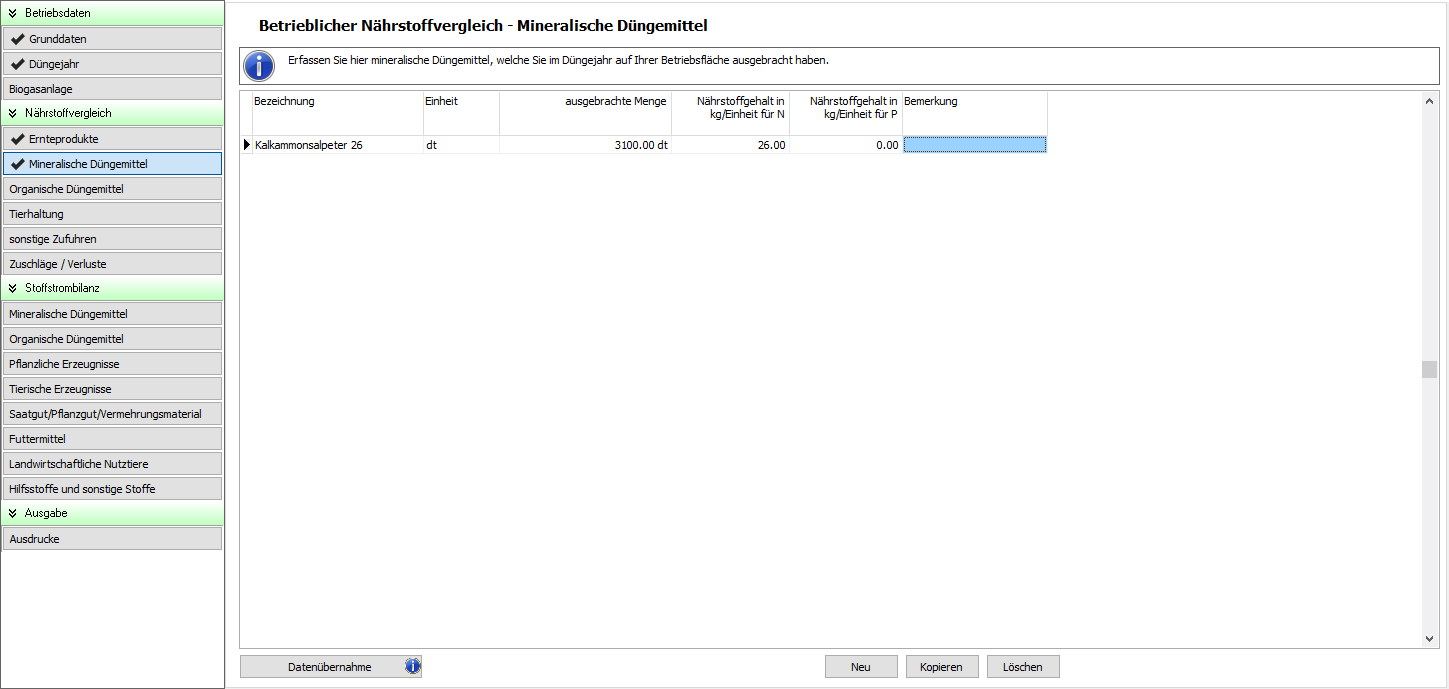Collapse the Betriebsdaten section
The height and width of the screenshot is (689, 1449).
[x=13, y=13]
